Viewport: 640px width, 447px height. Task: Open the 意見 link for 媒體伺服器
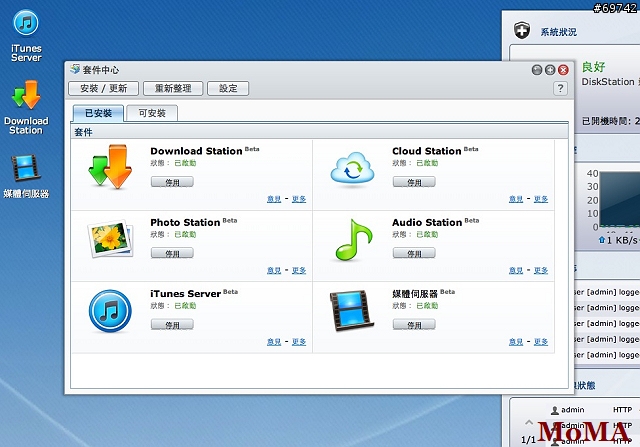[516, 342]
